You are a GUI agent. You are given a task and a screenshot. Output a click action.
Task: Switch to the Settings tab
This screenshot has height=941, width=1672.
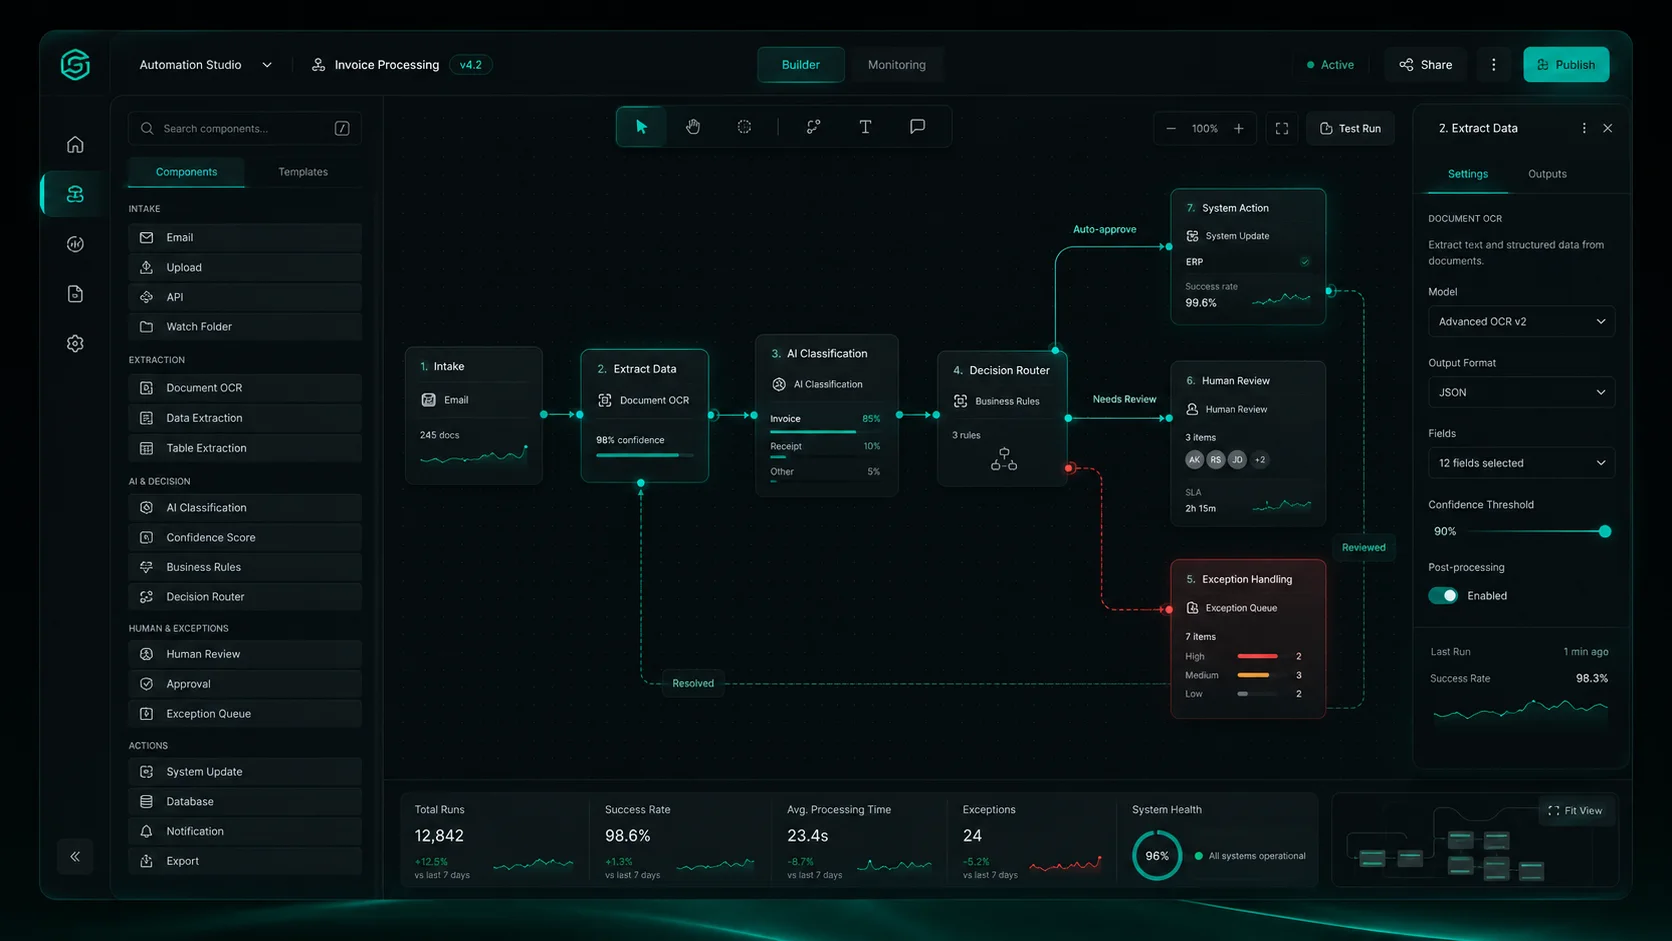coord(1467,174)
